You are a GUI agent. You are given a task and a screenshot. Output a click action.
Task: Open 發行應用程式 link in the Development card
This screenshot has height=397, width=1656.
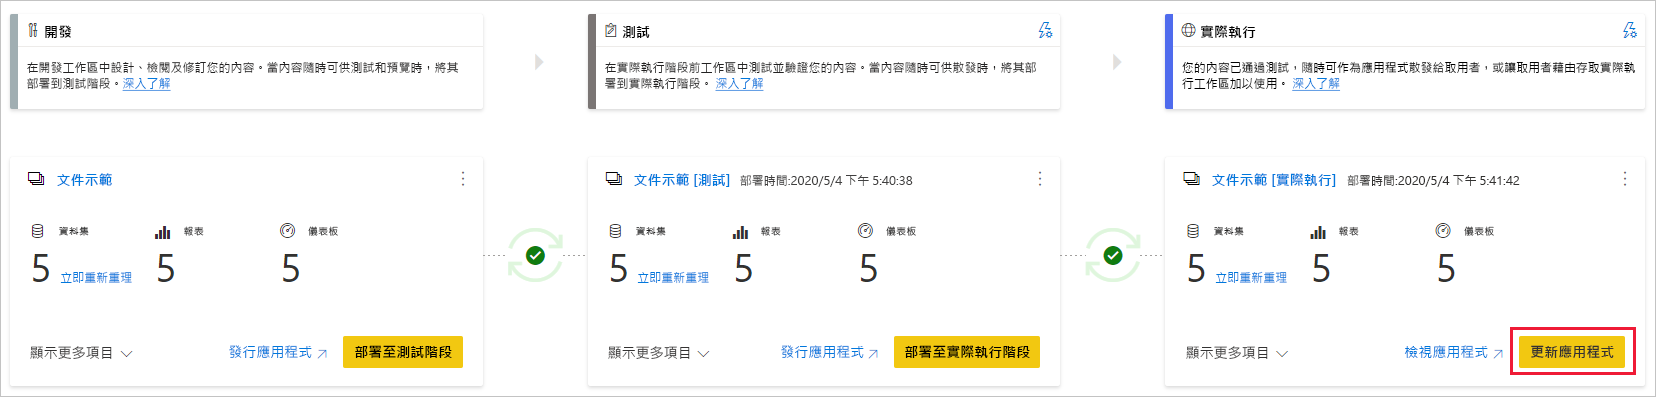point(278,352)
